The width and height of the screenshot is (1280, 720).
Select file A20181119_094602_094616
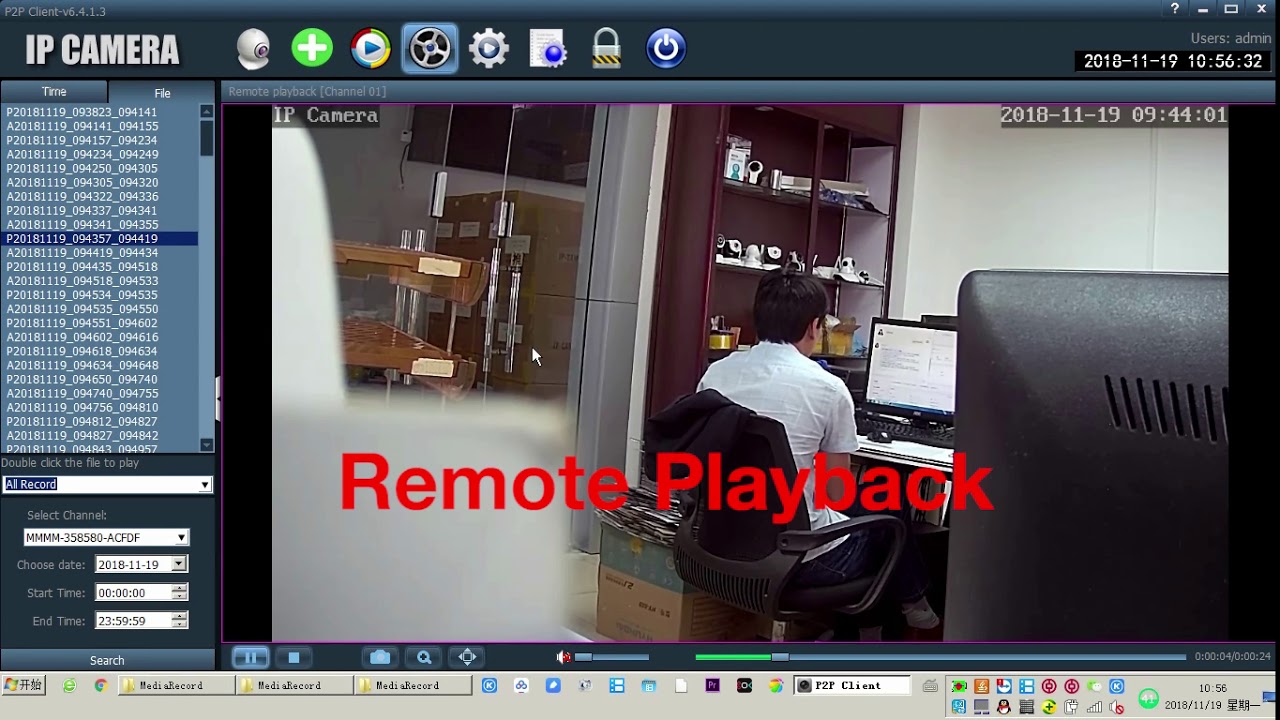click(x=100, y=337)
